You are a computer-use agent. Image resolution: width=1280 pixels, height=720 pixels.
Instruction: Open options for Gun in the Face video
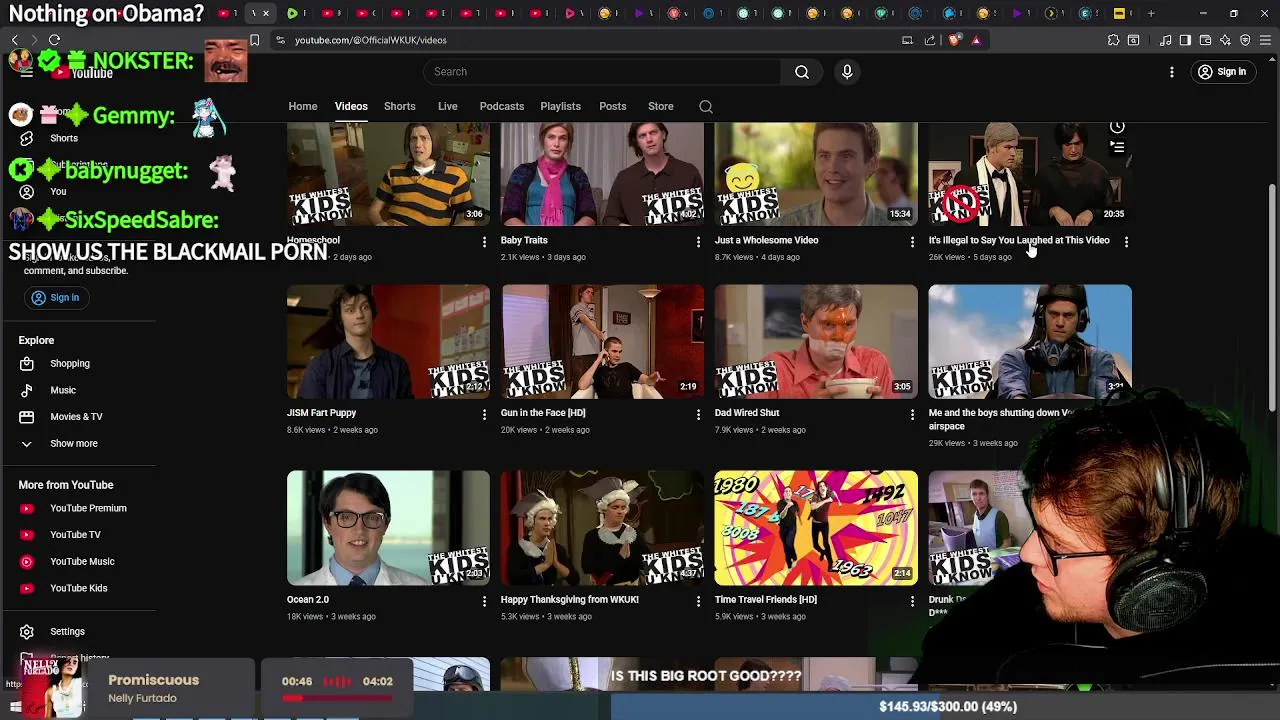698,414
